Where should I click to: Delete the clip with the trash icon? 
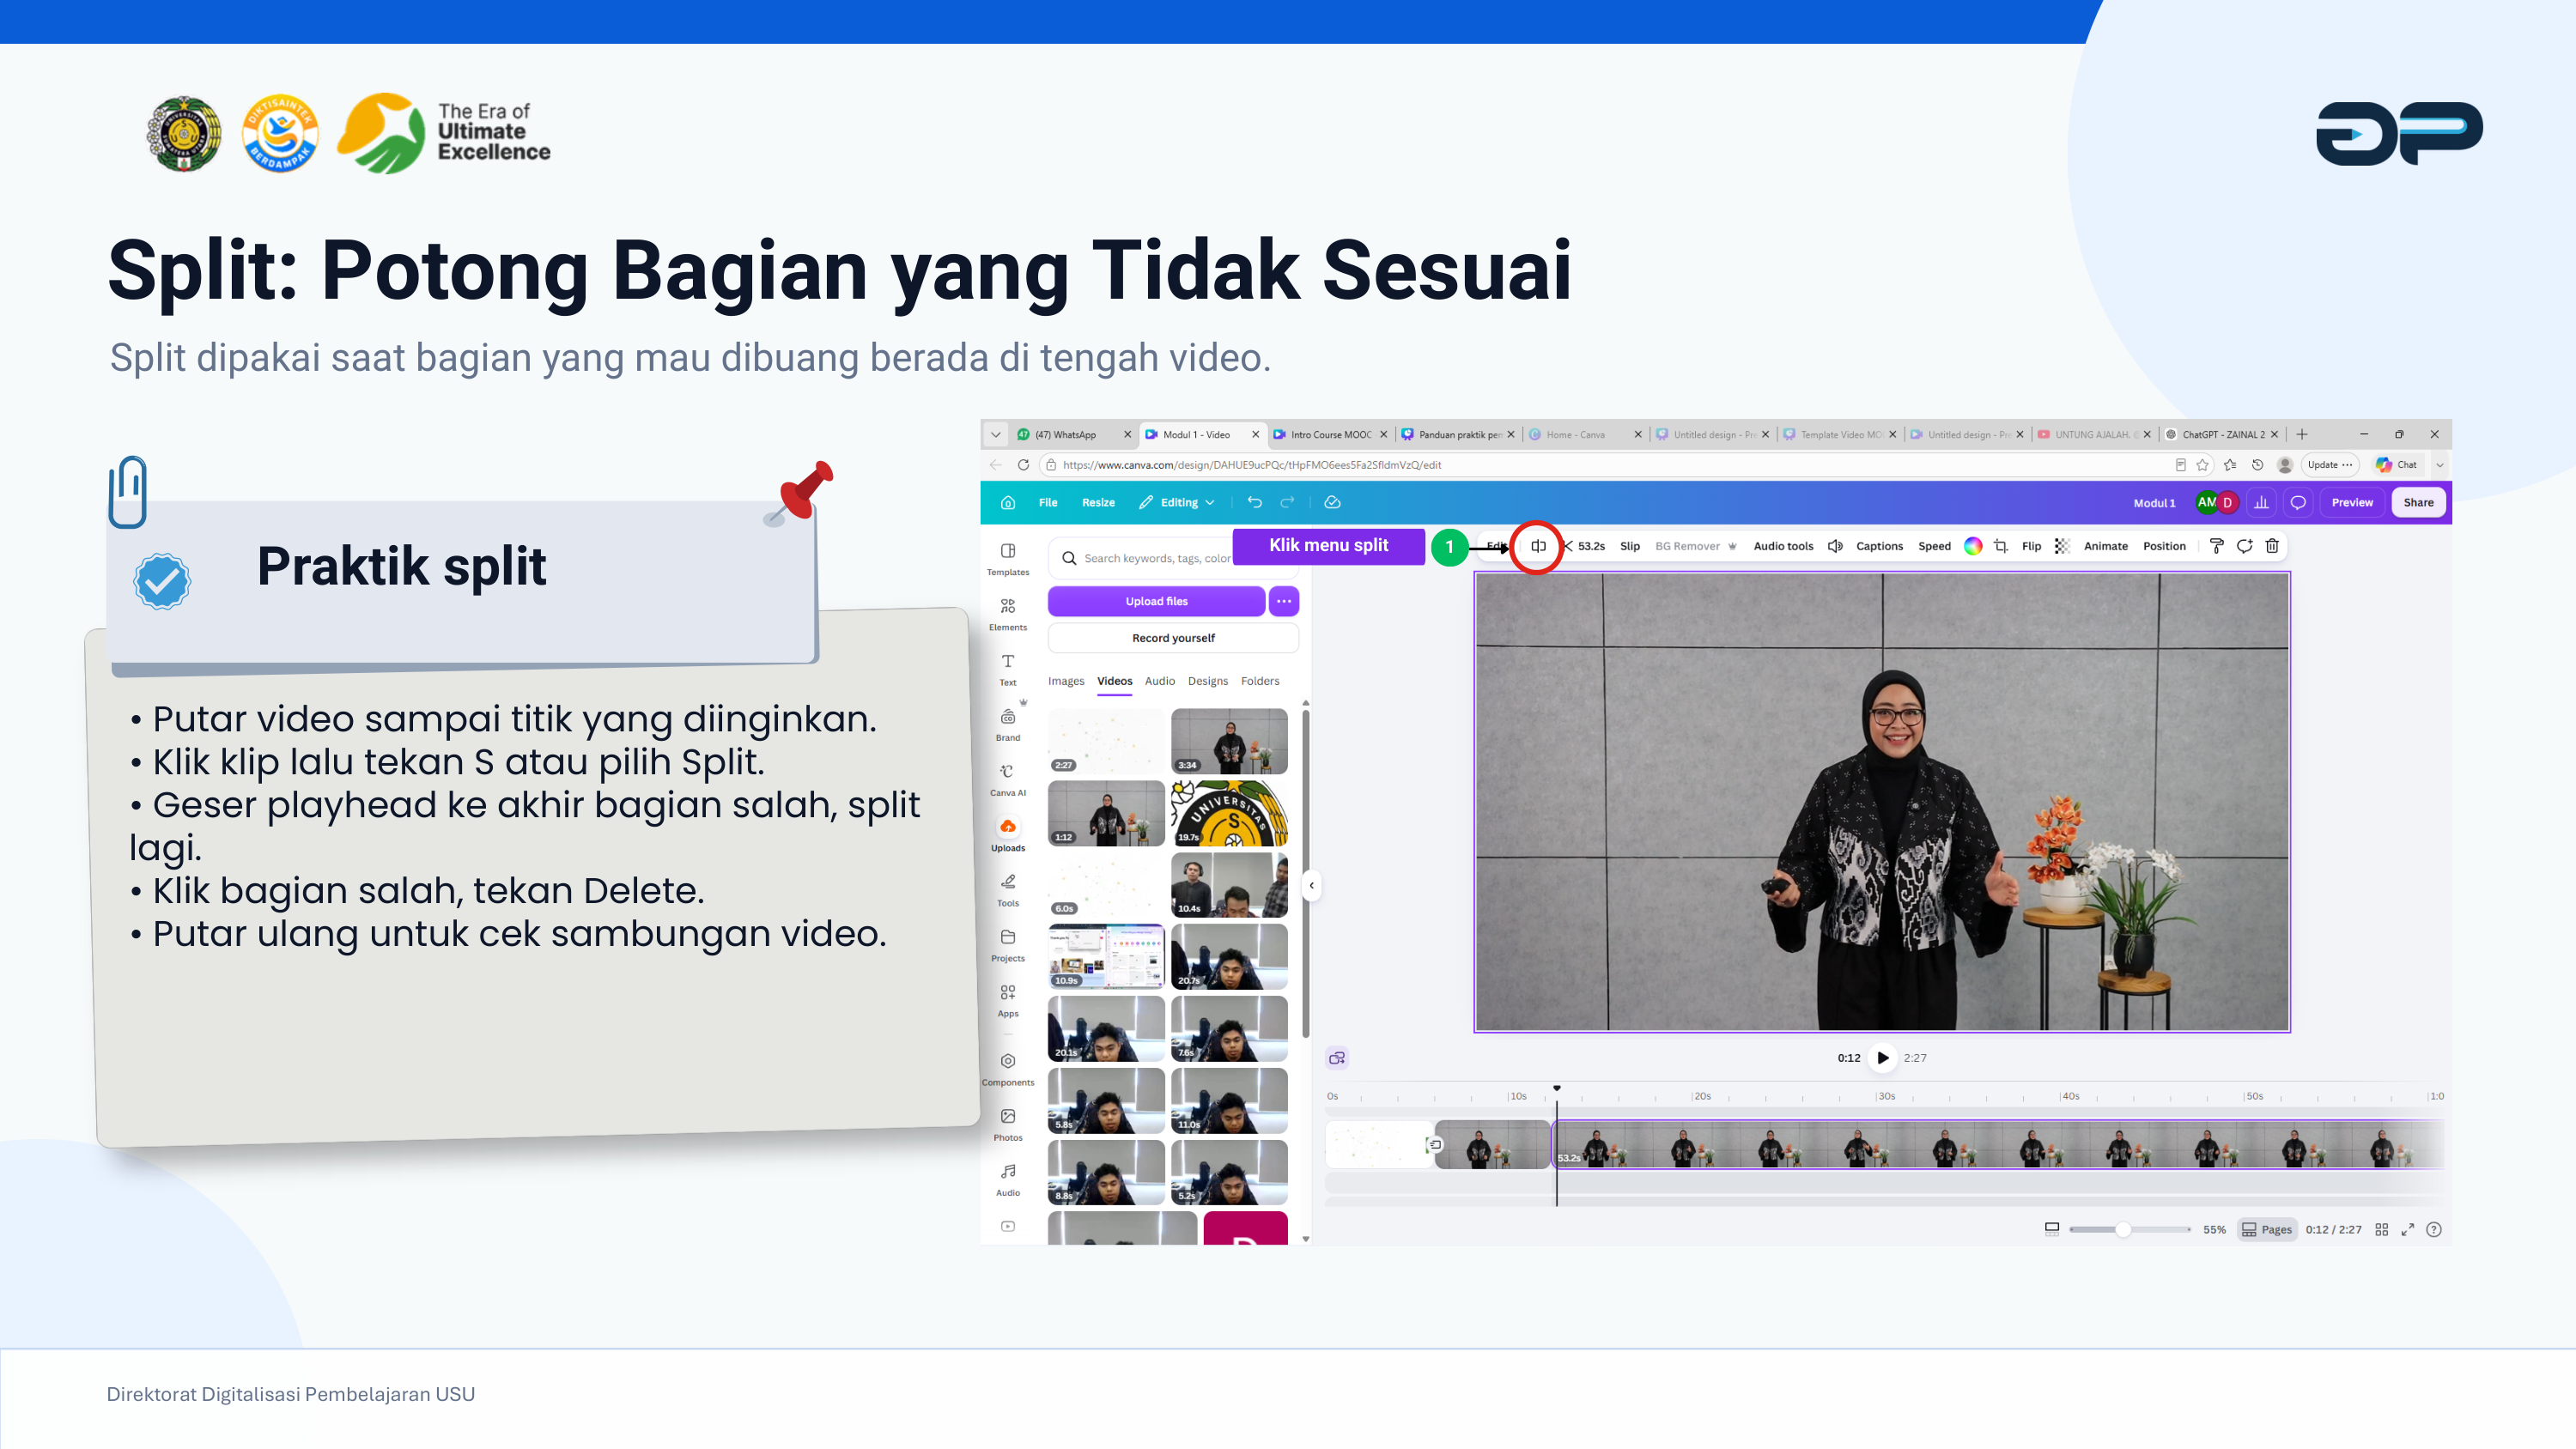[2272, 546]
